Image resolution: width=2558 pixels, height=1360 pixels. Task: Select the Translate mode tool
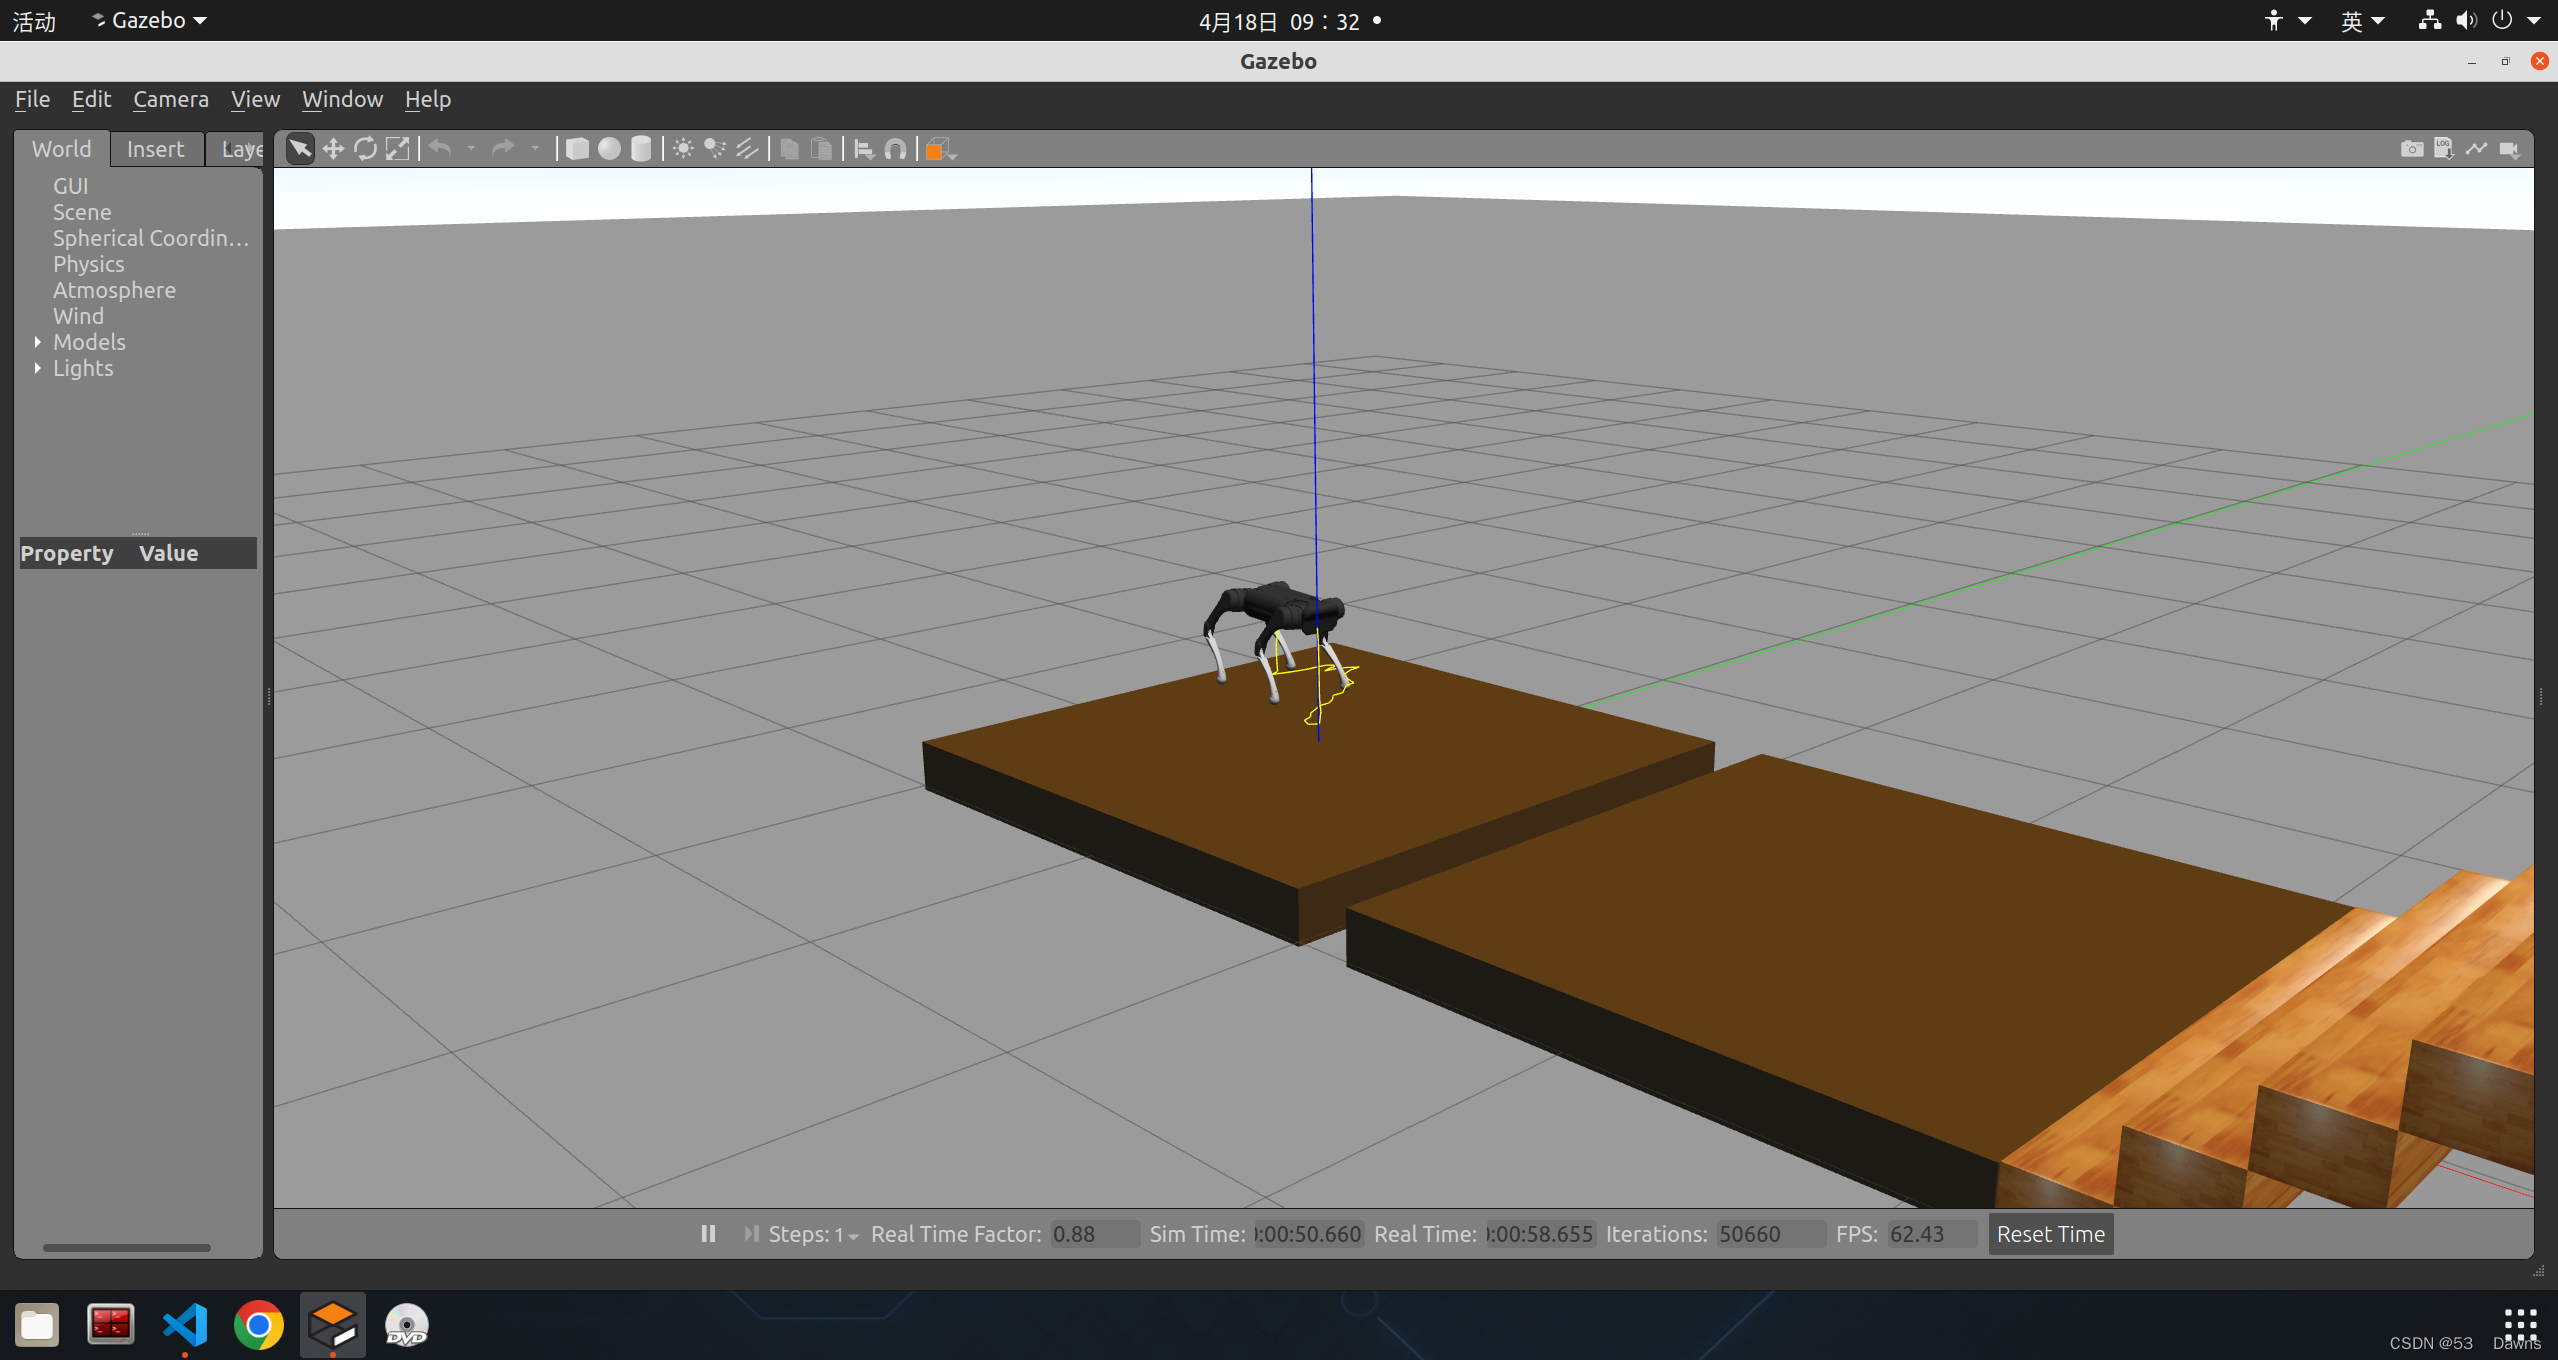coord(333,149)
